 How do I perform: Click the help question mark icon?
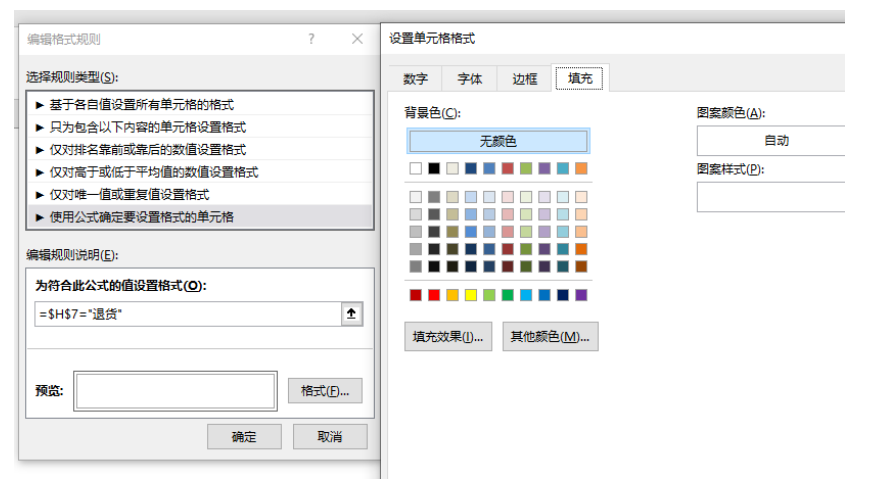tap(311, 39)
